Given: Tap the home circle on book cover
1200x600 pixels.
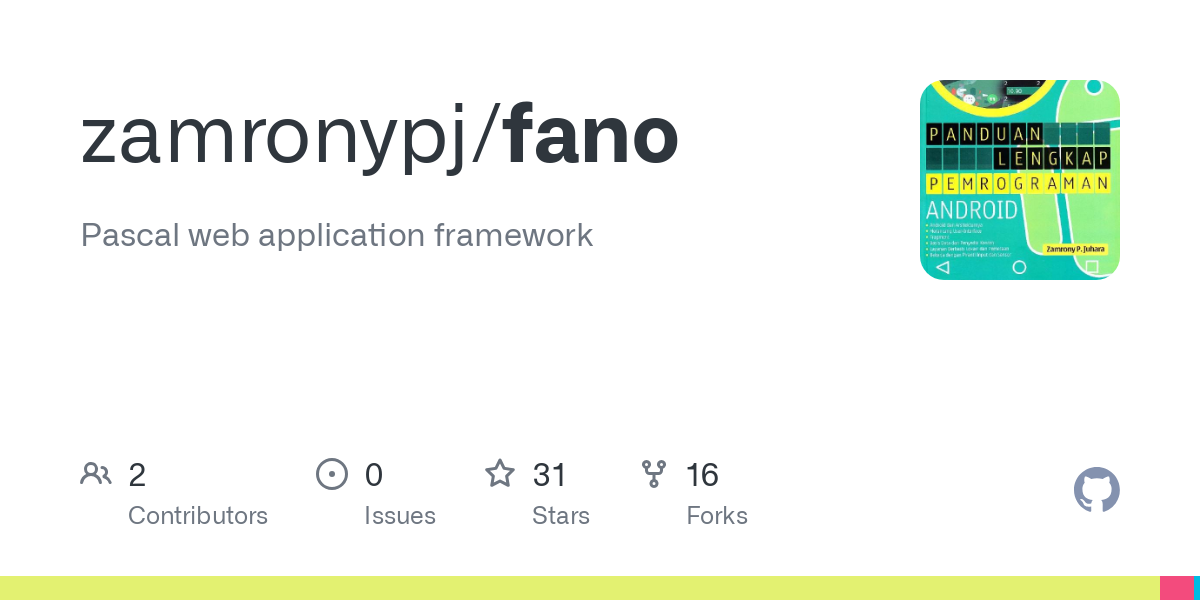Looking at the screenshot, I should 1019,268.
